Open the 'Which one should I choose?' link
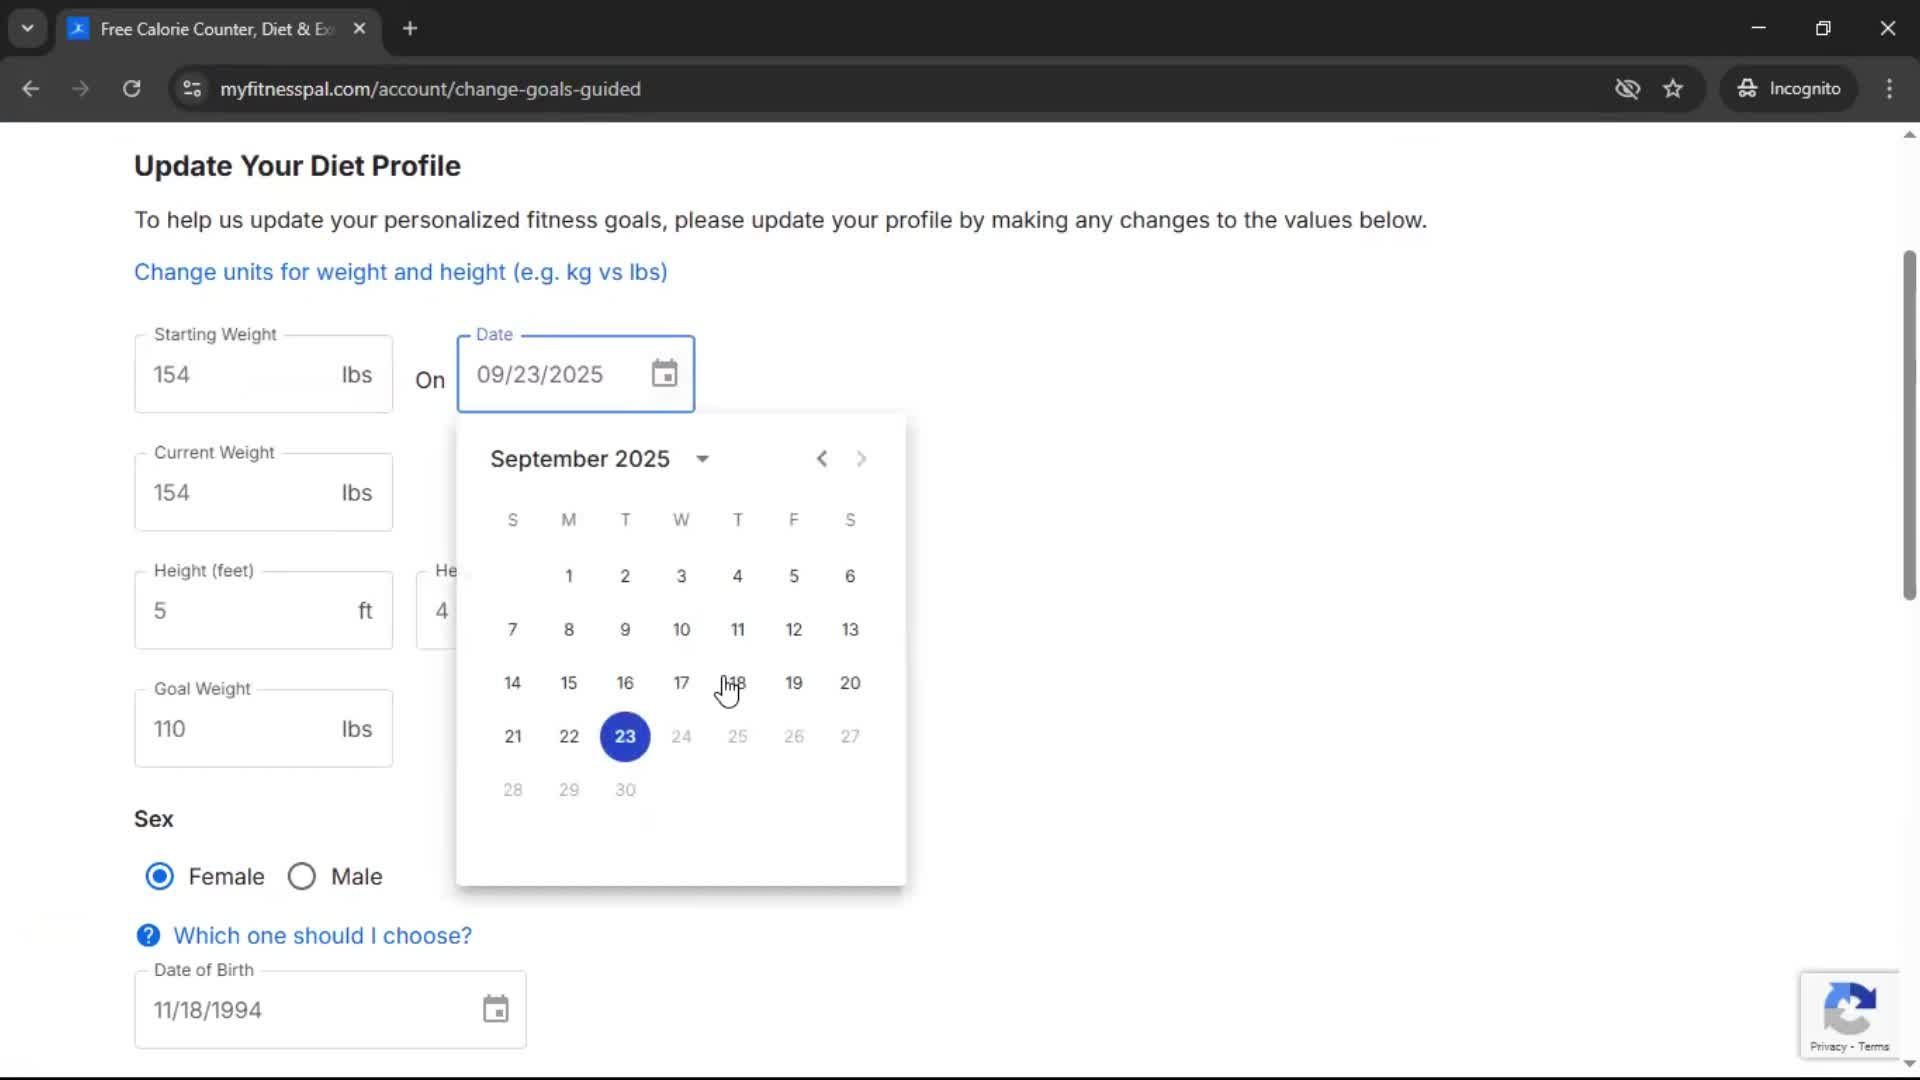 click(322, 935)
